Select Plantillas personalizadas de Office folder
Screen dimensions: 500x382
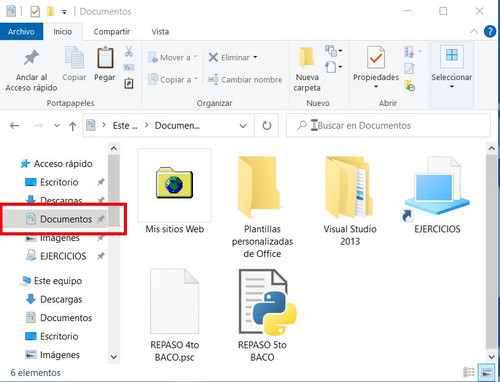click(262, 207)
